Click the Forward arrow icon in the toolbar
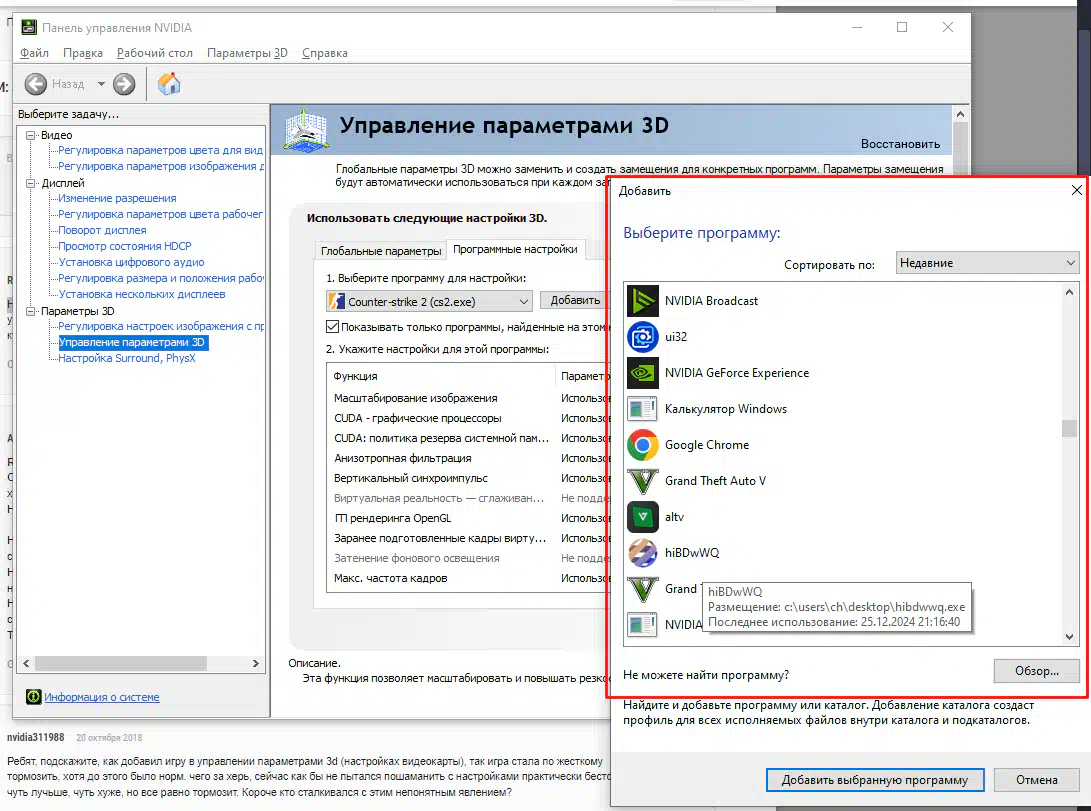Image resolution: width=1091 pixels, height=811 pixels. [124, 84]
